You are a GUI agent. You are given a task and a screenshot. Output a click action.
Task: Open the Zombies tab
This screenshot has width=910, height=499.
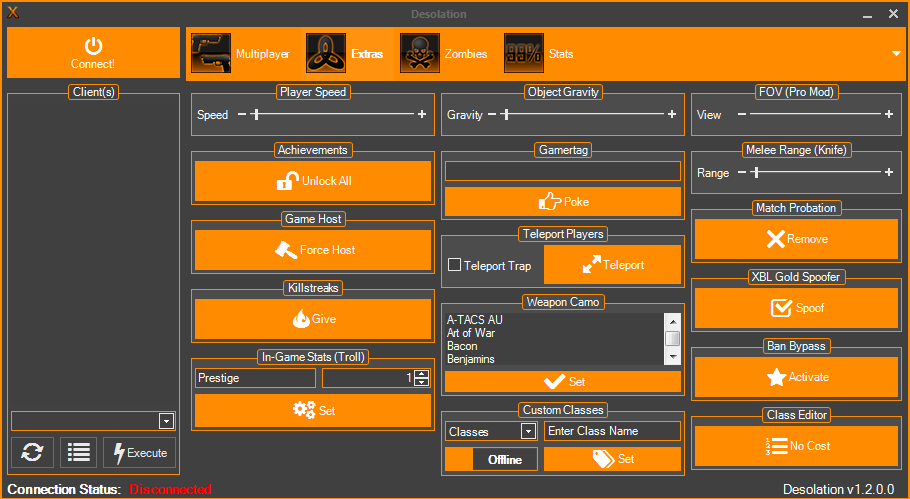pos(445,54)
